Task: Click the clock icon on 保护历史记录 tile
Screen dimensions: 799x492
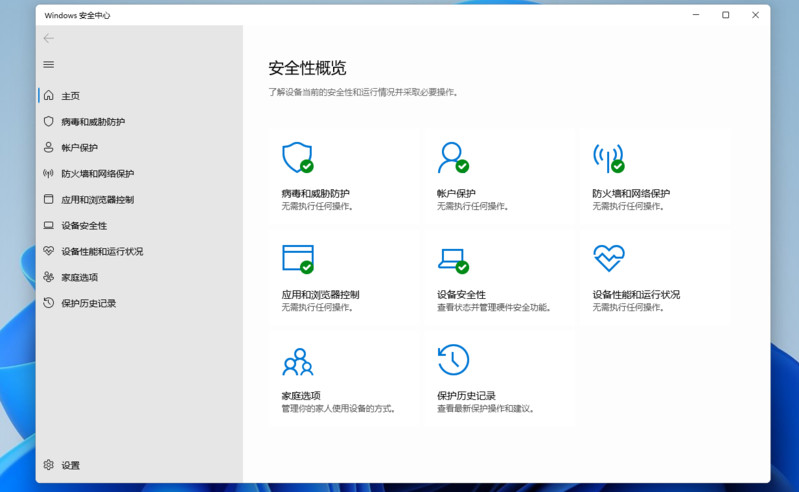Action: click(453, 360)
